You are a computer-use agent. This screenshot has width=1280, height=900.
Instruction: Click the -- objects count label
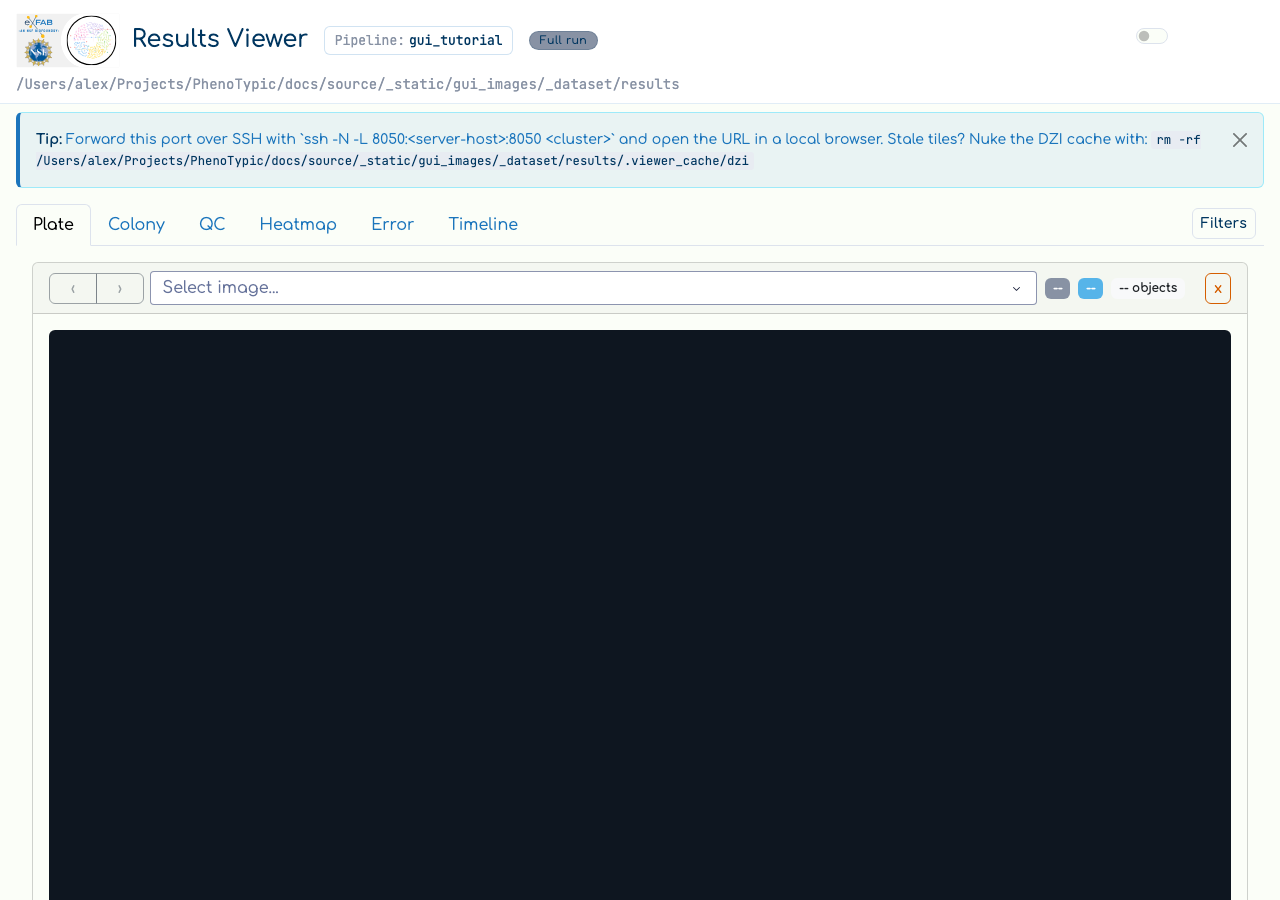pyautogui.click(x=1148, y=288)
